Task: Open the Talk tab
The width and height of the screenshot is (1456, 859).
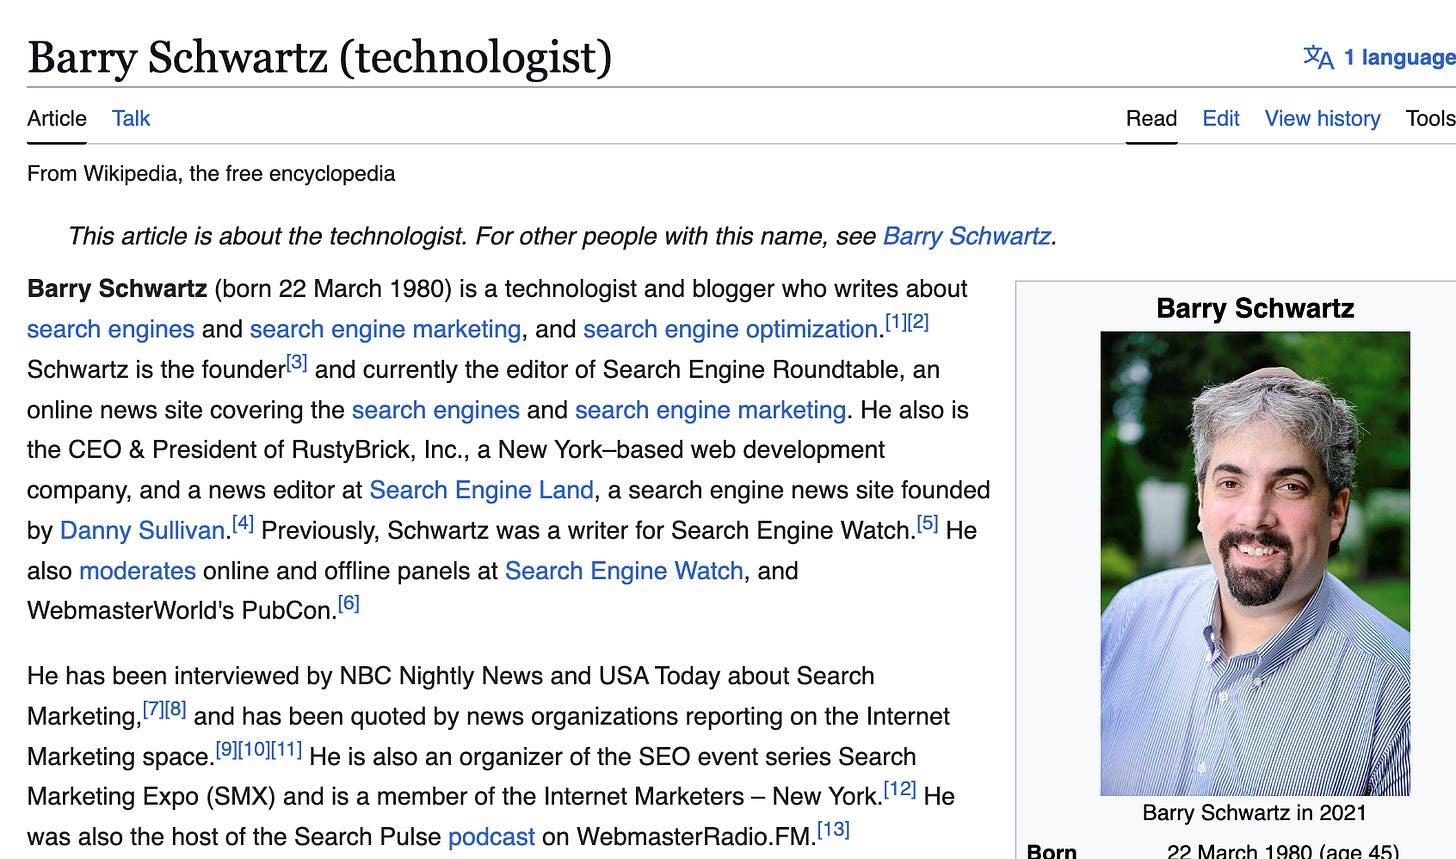Action: (131, 118)
